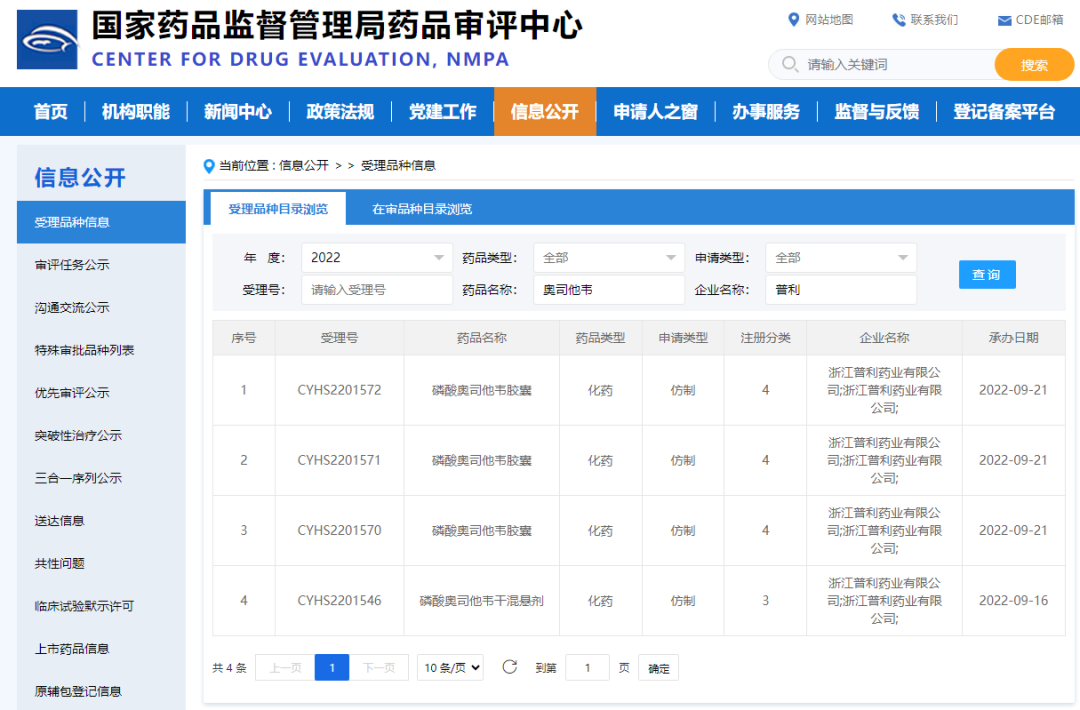
Task: Click inside the 受理号 input field
Action: (x=376, y=290)
